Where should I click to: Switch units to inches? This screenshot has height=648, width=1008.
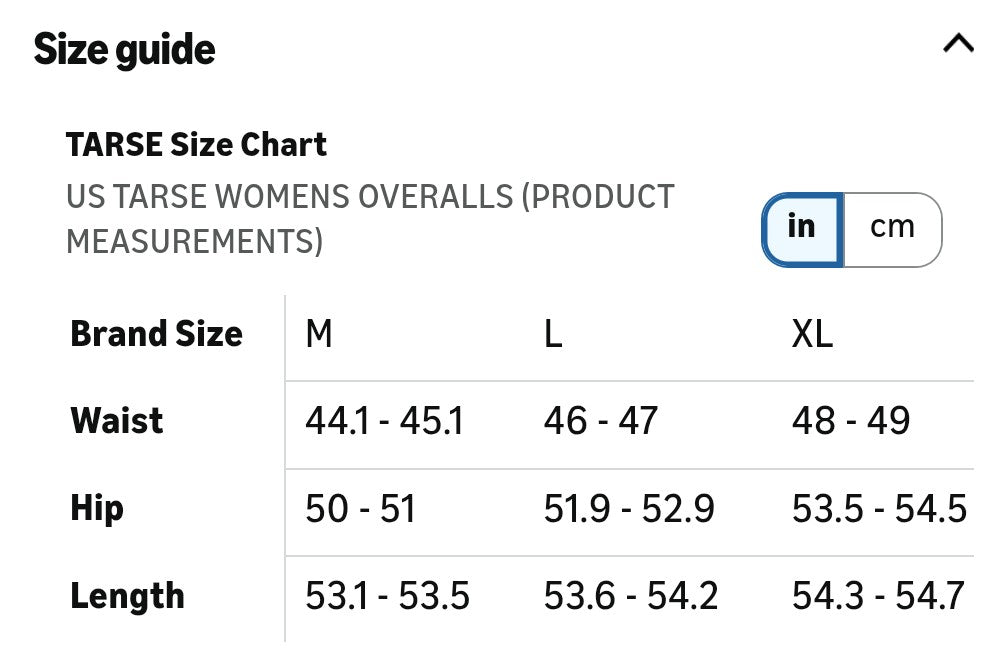802,228
